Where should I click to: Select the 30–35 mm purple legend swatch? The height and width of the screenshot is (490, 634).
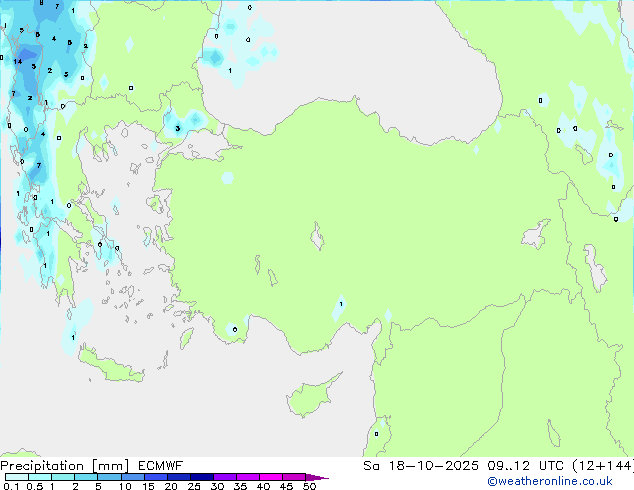click(x=225, y=477)
